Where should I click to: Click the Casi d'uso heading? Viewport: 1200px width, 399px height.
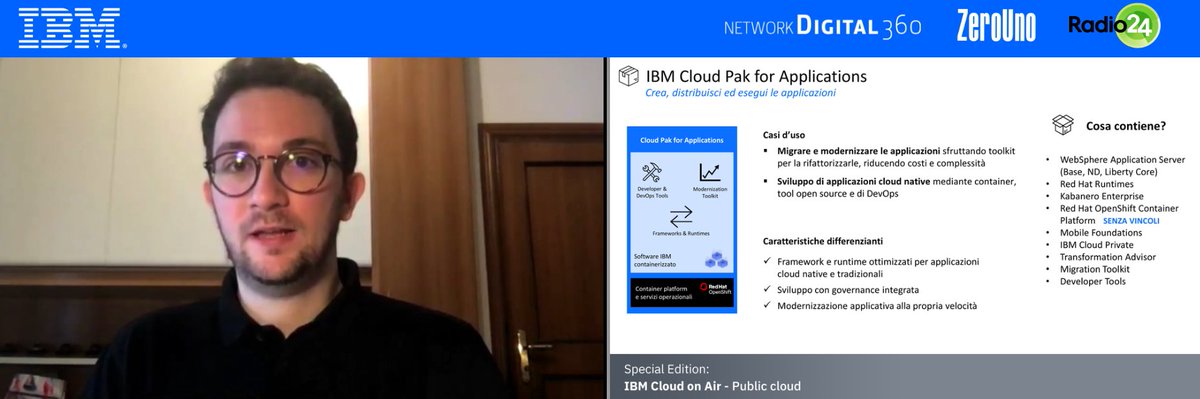[784, 134]
